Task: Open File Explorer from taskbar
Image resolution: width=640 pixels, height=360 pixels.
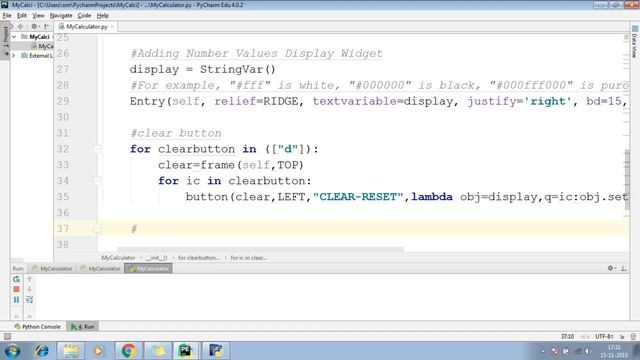Action: click(71, 351)
